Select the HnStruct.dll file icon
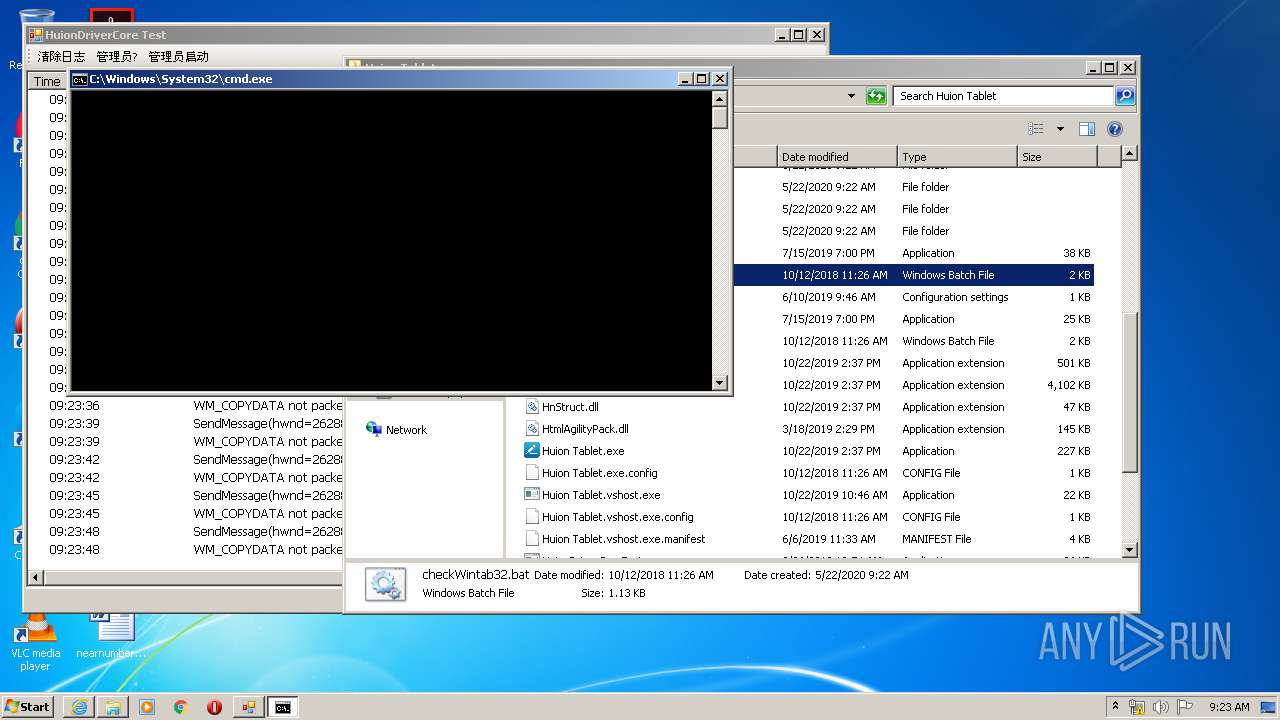 click(x=533, y=407)
